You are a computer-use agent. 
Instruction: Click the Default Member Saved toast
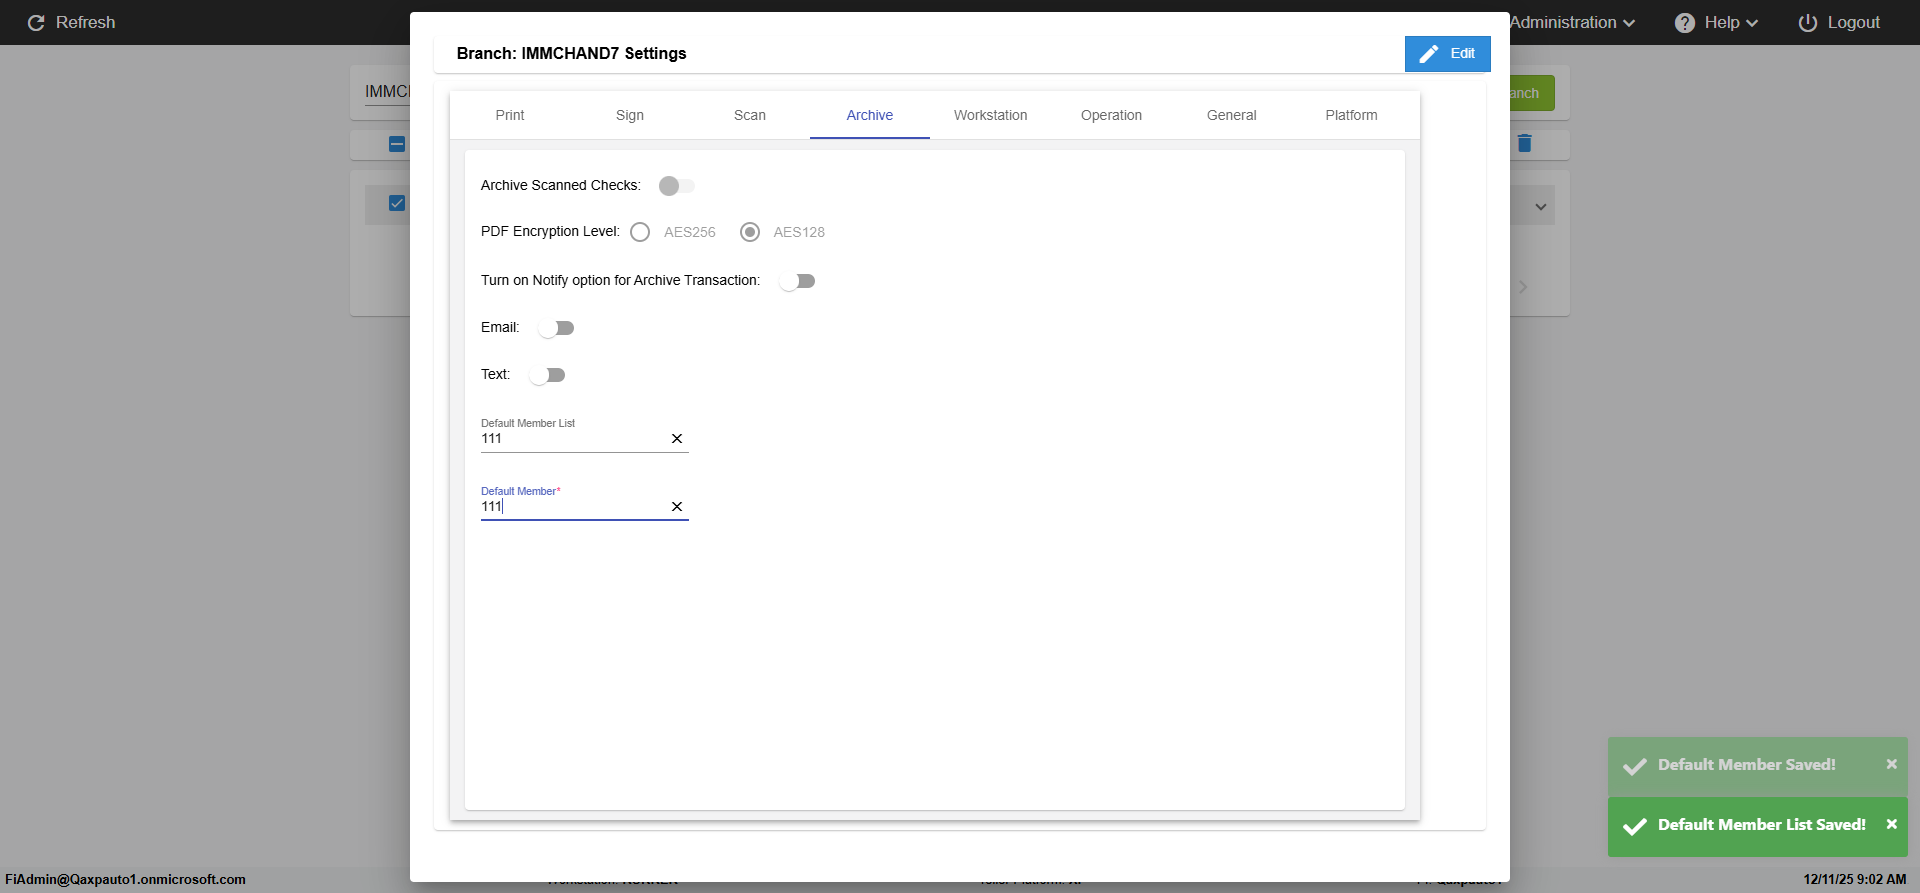pyautogui.click(x=1758, y=766)
